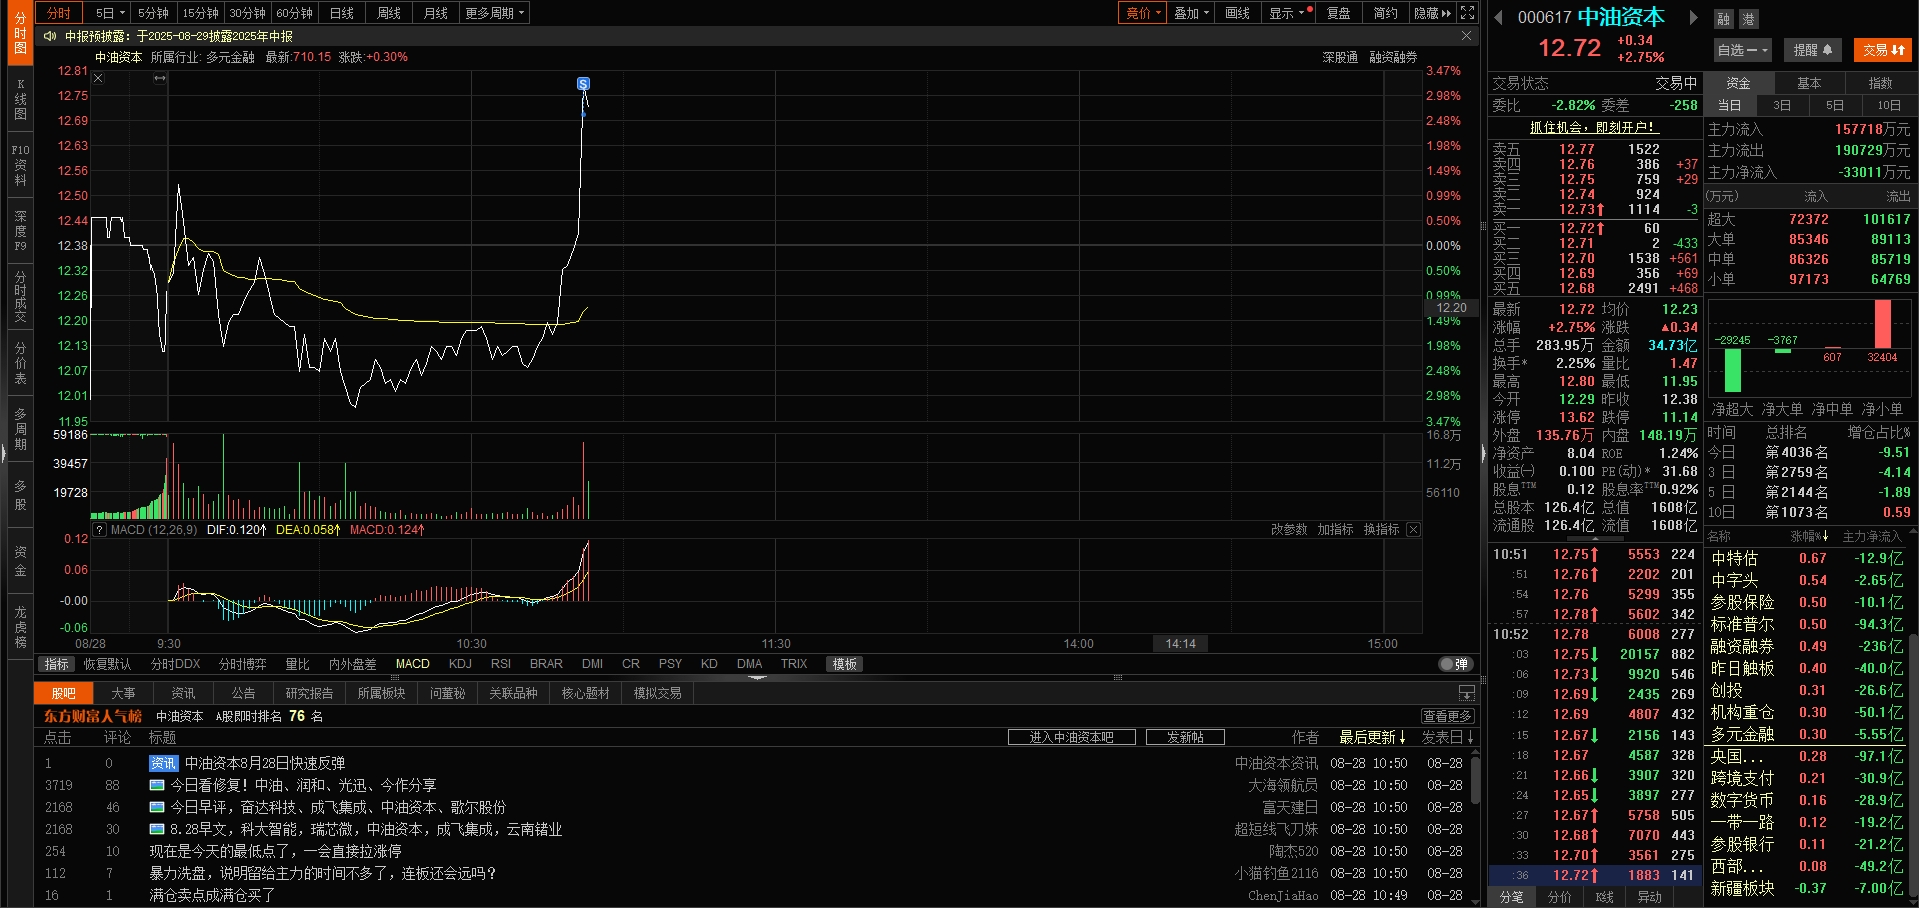Select the RSI indicator
The width and height of the screenshot is (1919, 908).
pyautogui.click(x=501, y=664)
